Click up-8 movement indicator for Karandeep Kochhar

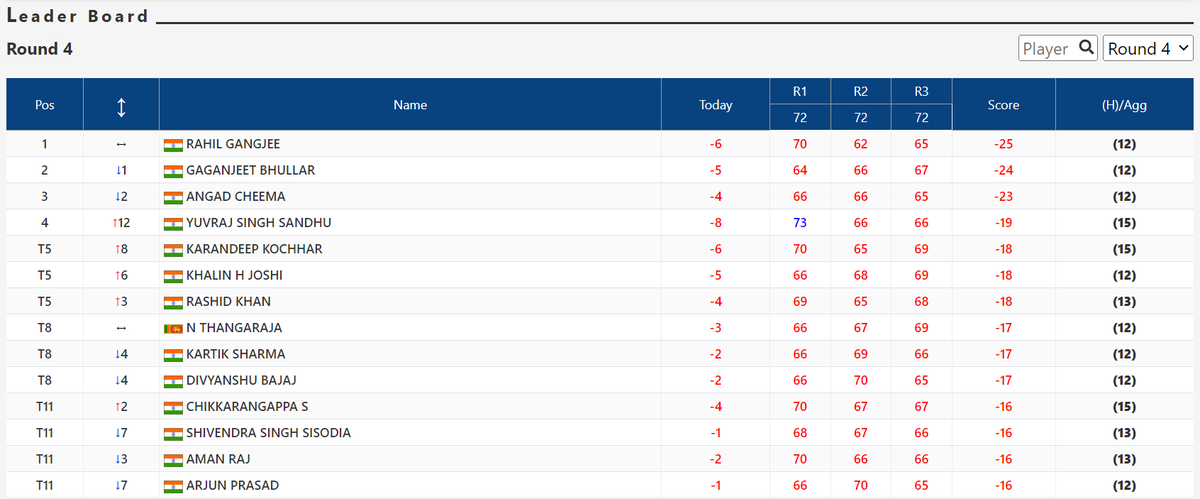coord(121,249)
